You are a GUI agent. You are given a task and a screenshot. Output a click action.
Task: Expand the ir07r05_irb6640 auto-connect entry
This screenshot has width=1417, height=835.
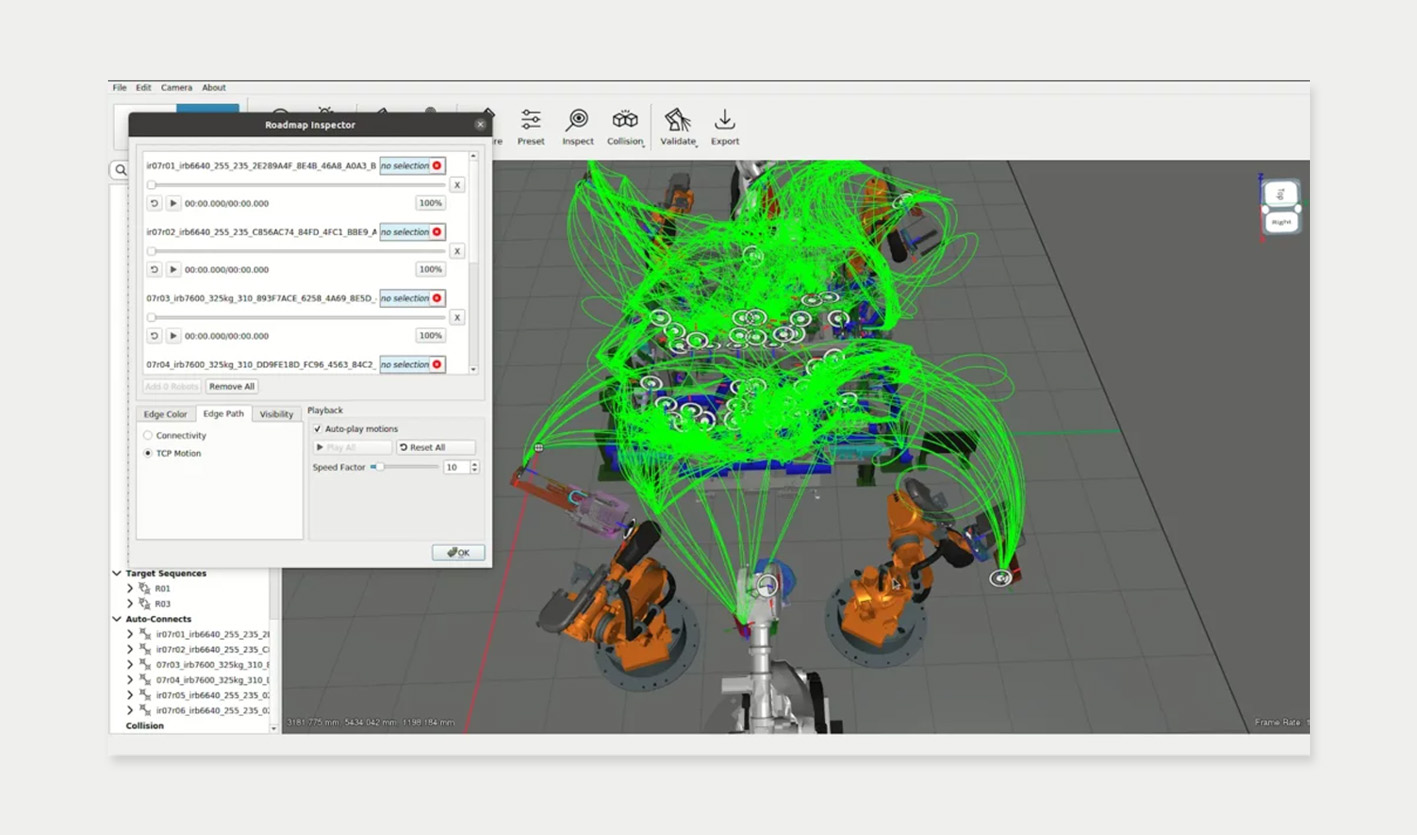(129, 695)
